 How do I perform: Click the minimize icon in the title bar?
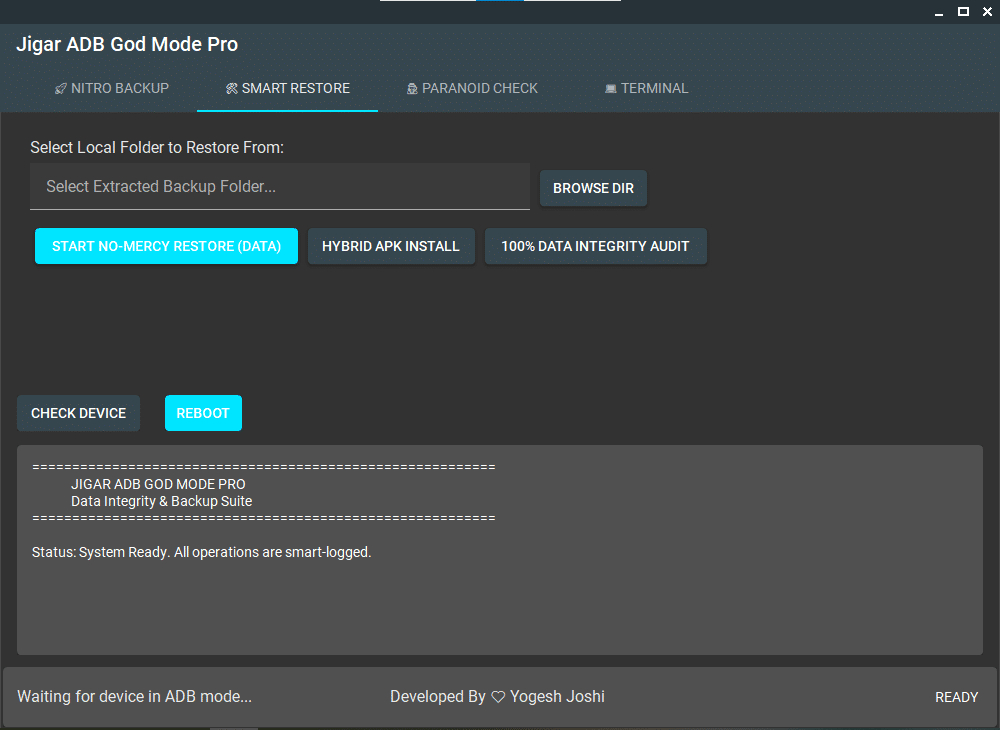938,11
